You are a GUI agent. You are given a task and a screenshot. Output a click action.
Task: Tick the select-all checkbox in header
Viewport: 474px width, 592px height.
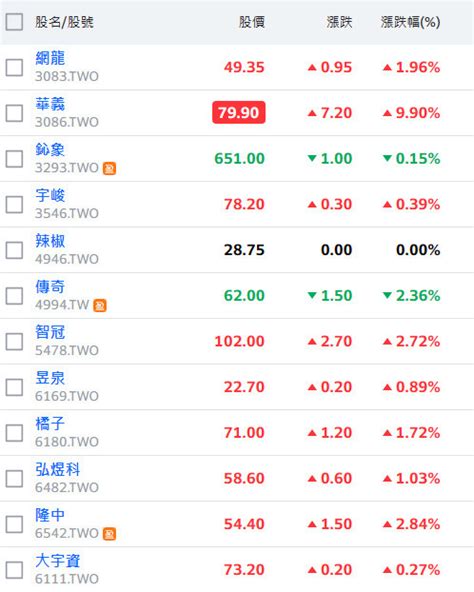click(14, 22)
